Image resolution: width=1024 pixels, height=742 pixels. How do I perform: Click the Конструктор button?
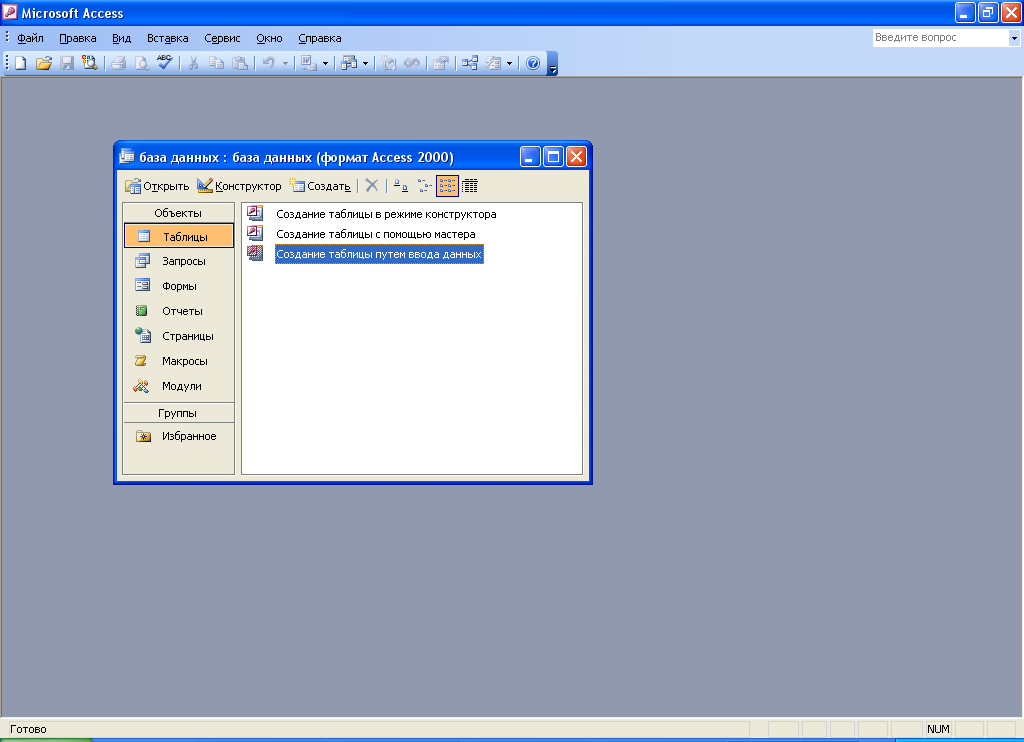[x=240, y=186]
